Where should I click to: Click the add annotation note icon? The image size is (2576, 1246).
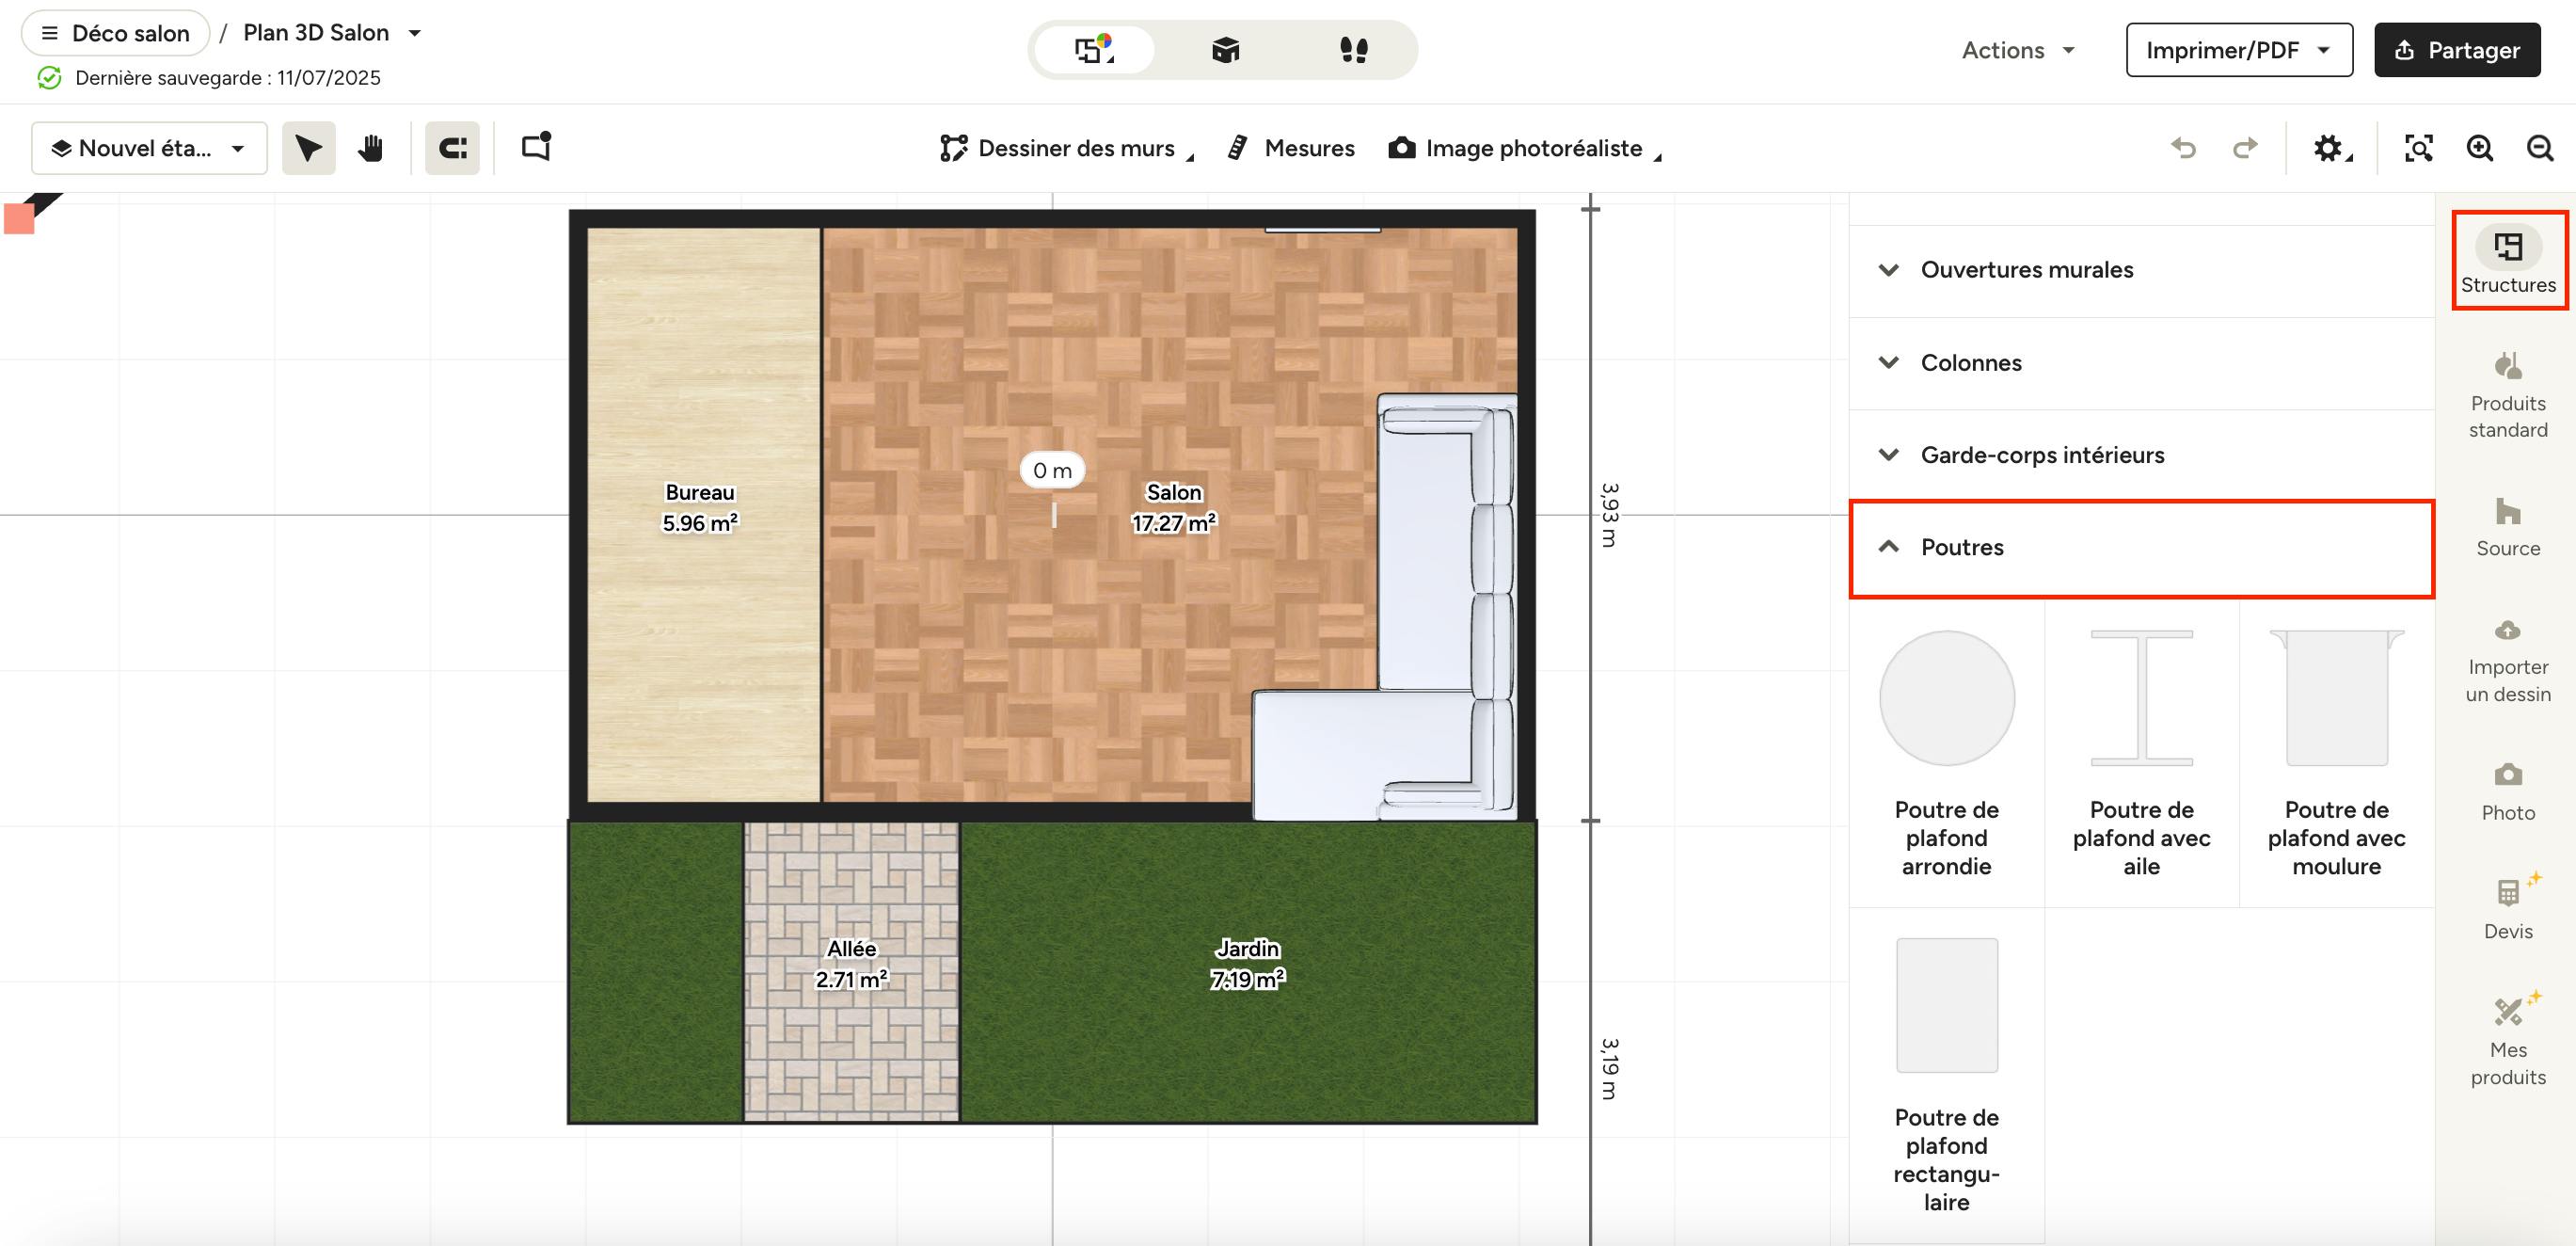tap(536, 147)
